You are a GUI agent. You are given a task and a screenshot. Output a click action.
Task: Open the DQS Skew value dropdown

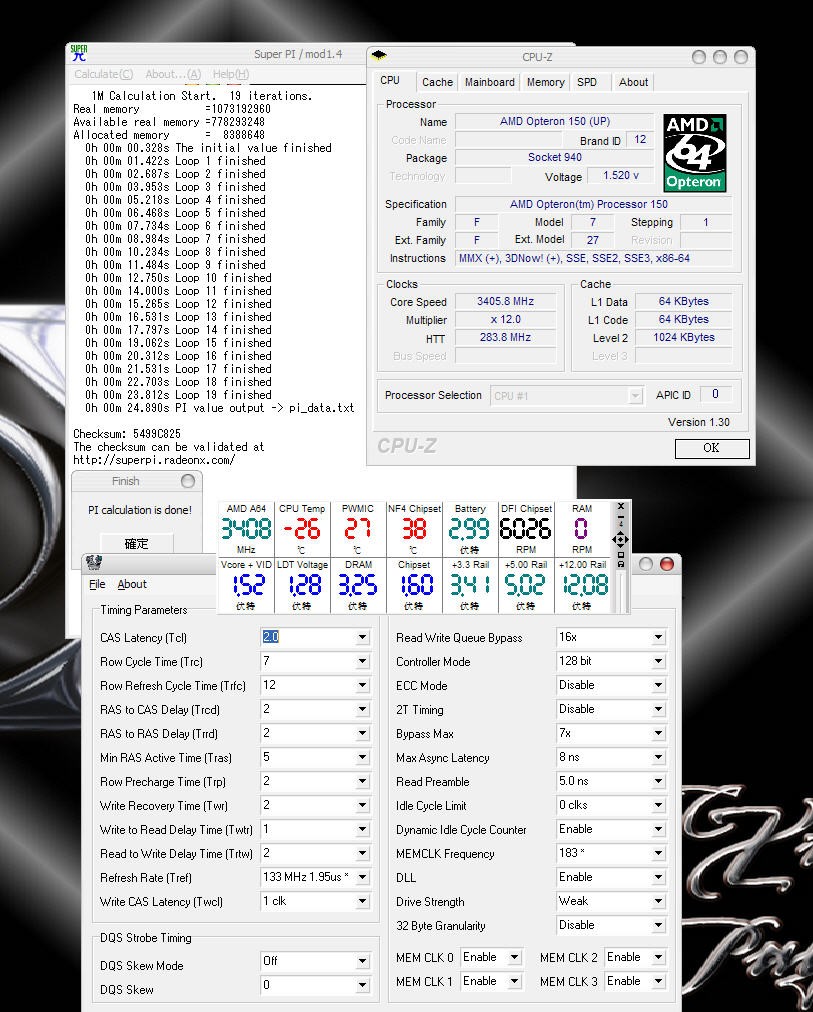[363, 985]
